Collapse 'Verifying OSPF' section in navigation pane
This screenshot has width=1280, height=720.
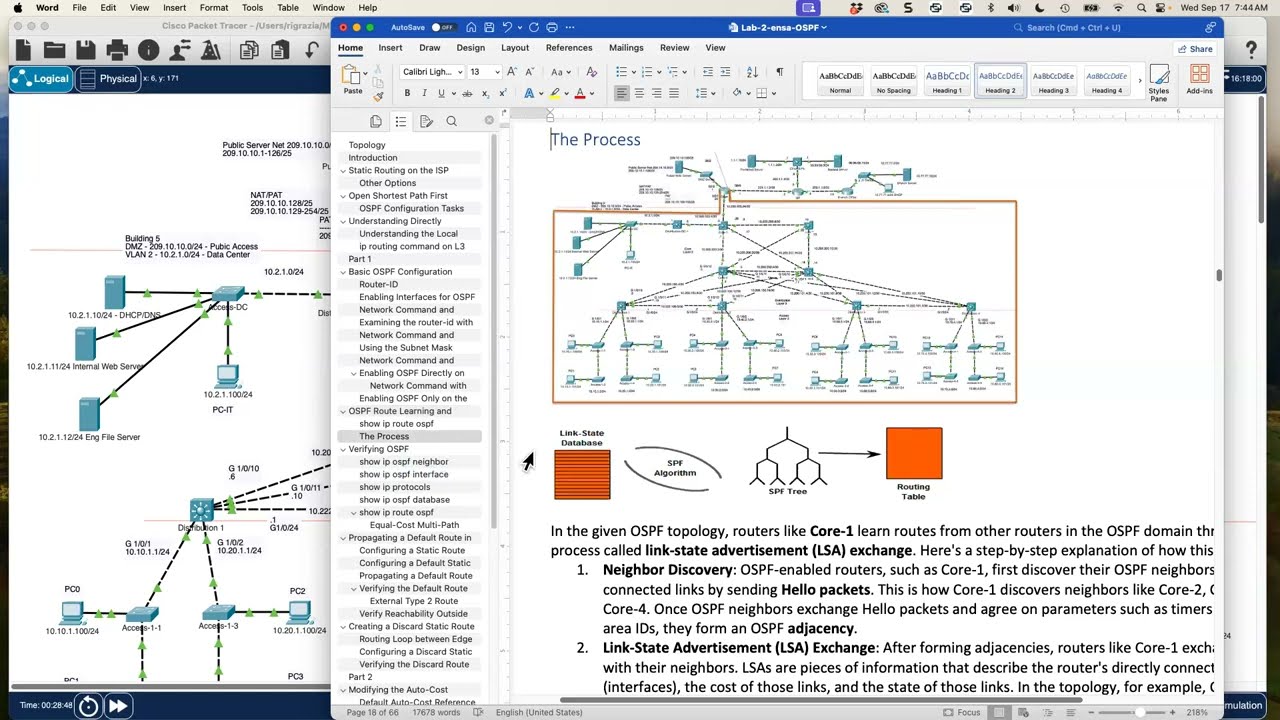click(343, 449)
